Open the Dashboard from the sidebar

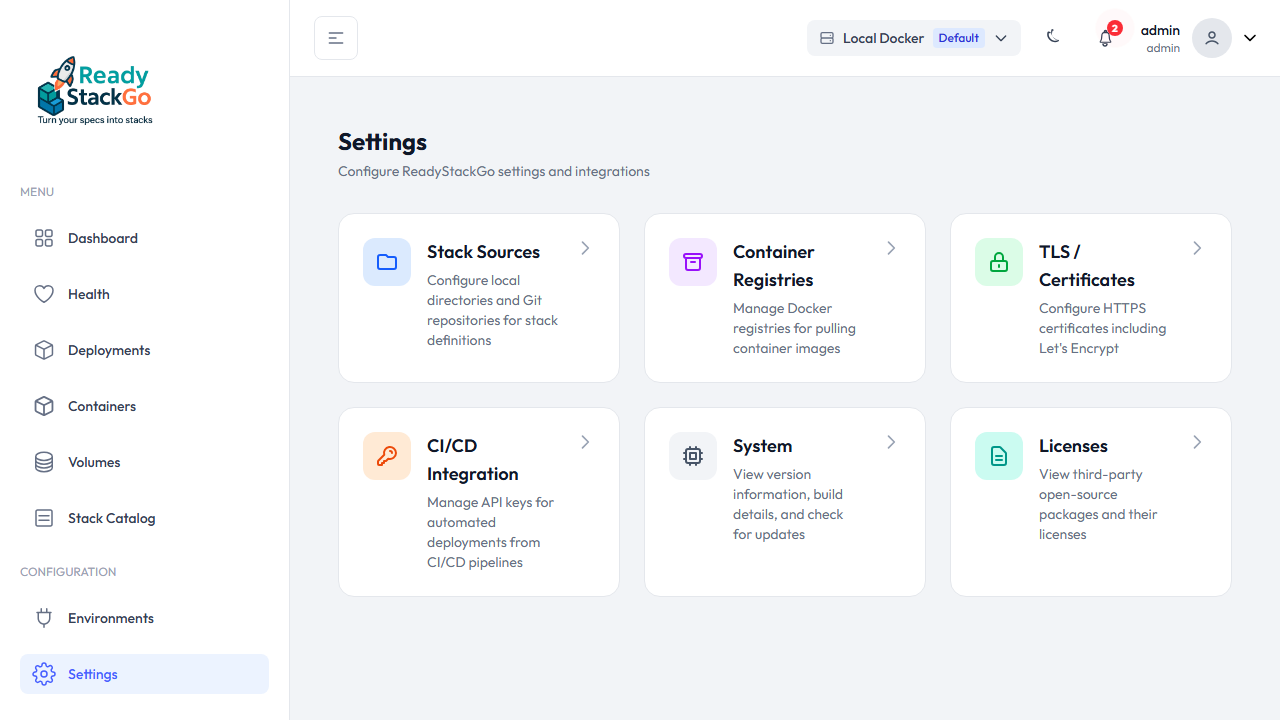click(x=102, y=238)
